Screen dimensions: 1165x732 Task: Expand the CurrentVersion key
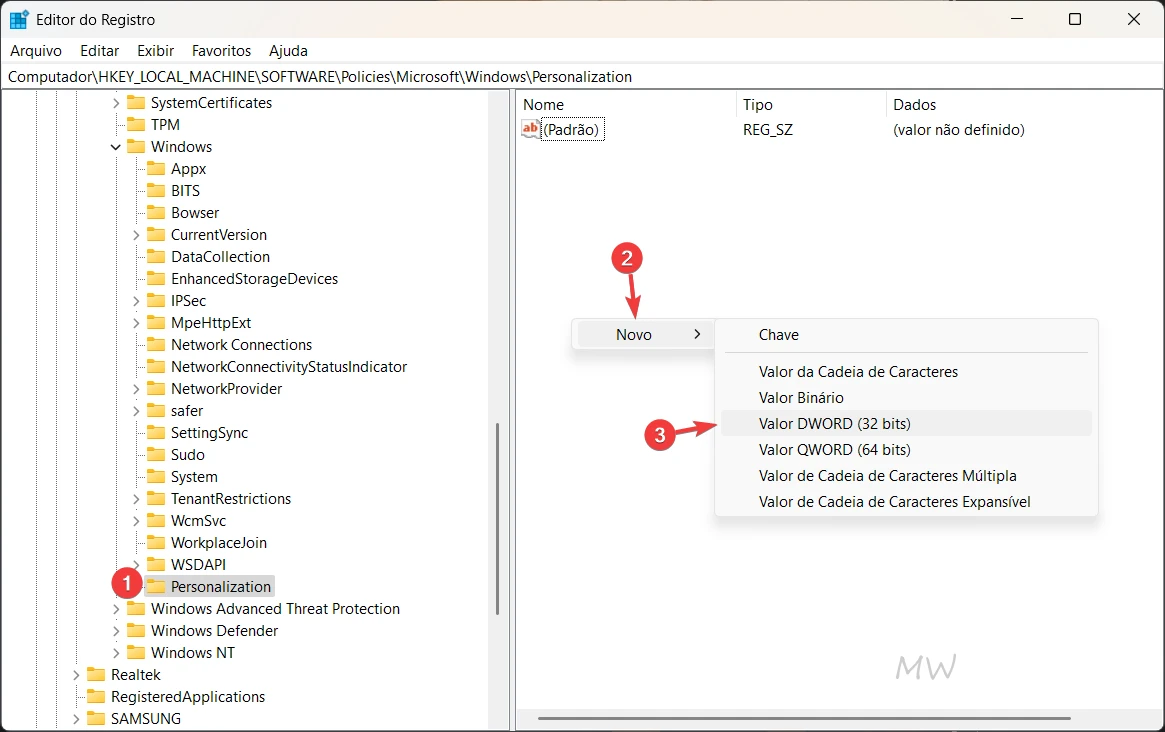[x=136, y=235]
